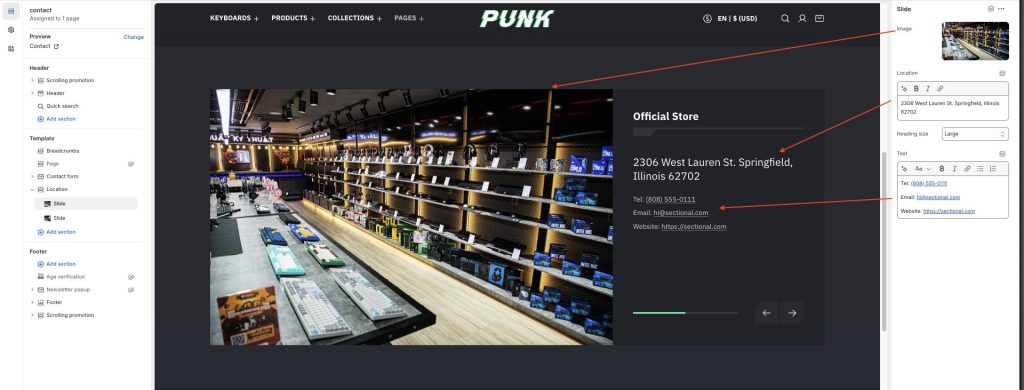1024x390 pixels.
Task: Open Slide block three-dot menu
Action: point(1001,8)
